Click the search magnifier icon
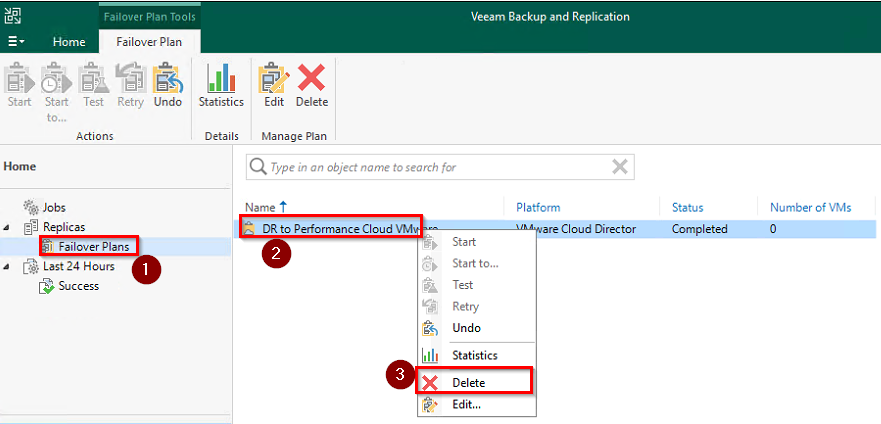 pyautogui.click(x=258, y=167)
